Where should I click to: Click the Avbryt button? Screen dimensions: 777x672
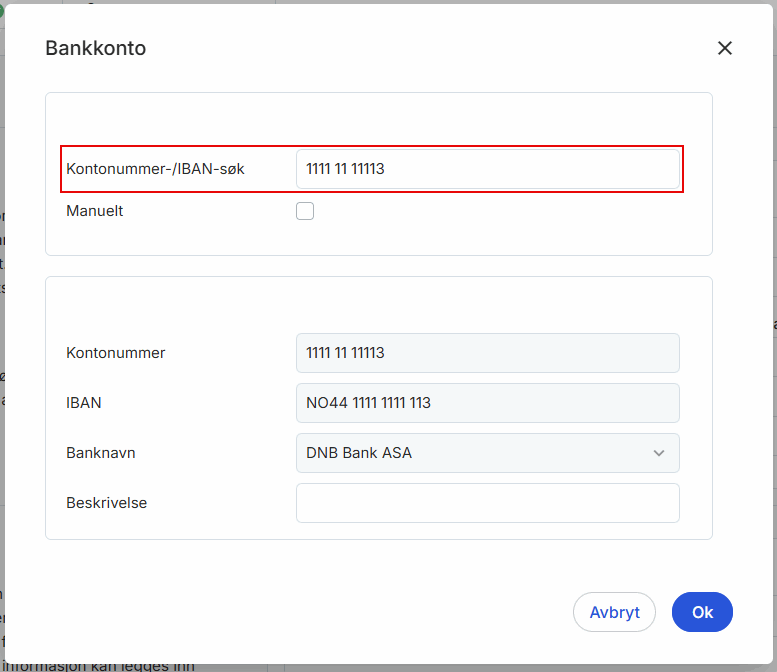tap(614, 612)
